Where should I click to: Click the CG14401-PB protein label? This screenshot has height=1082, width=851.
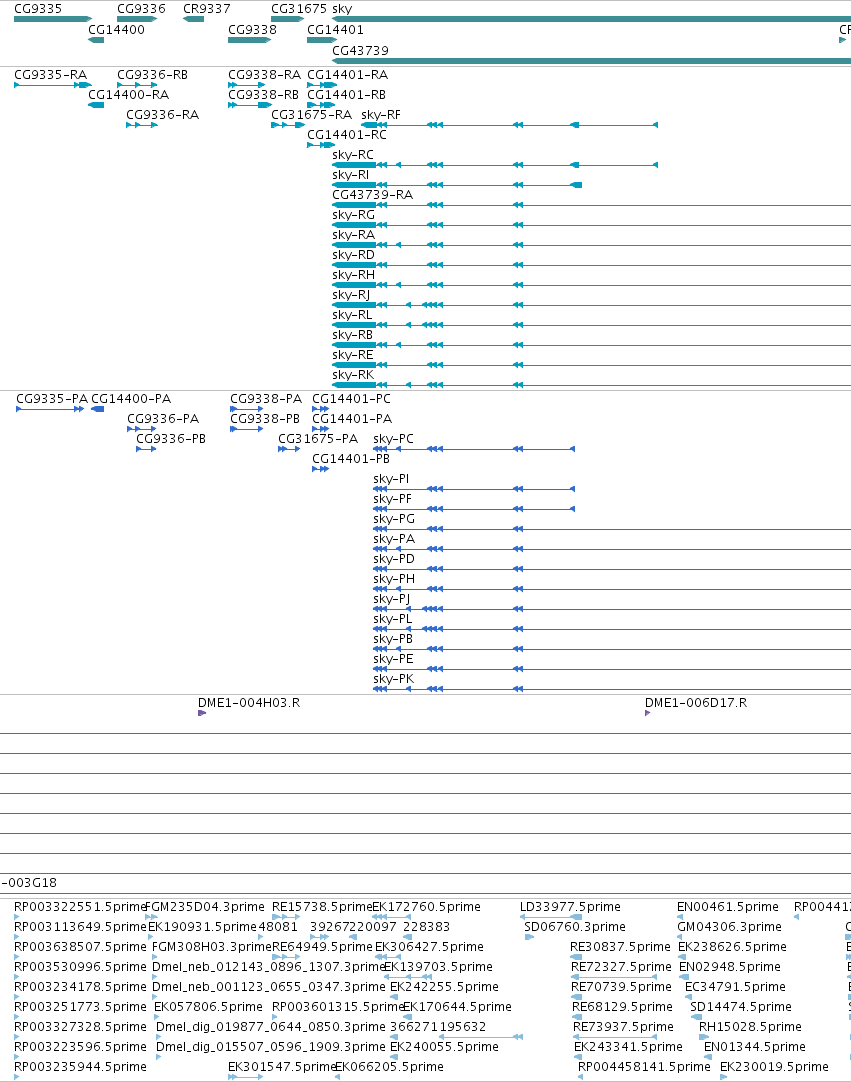[351, 459]
